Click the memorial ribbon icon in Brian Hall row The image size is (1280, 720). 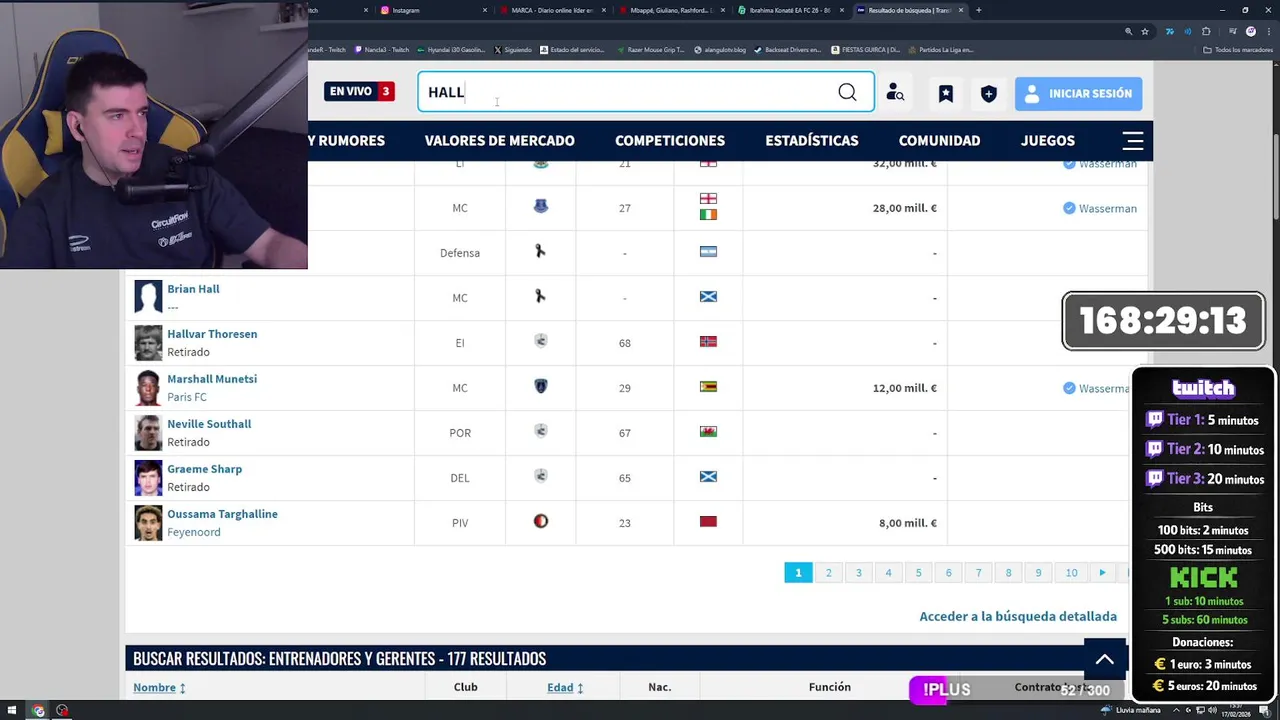[541, 297]
